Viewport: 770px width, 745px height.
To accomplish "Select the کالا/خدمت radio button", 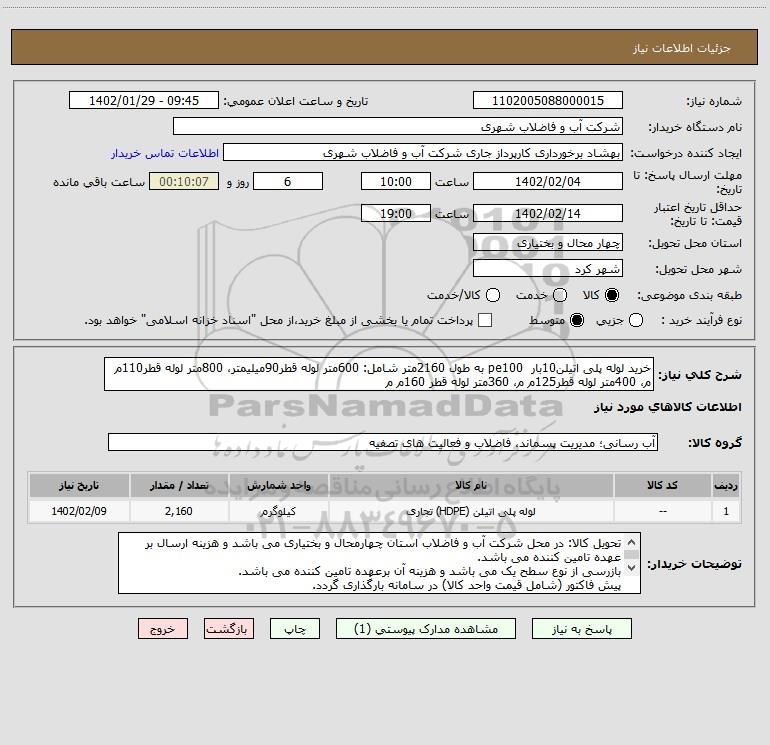I will pyautogui.click(x=493, y=295).
